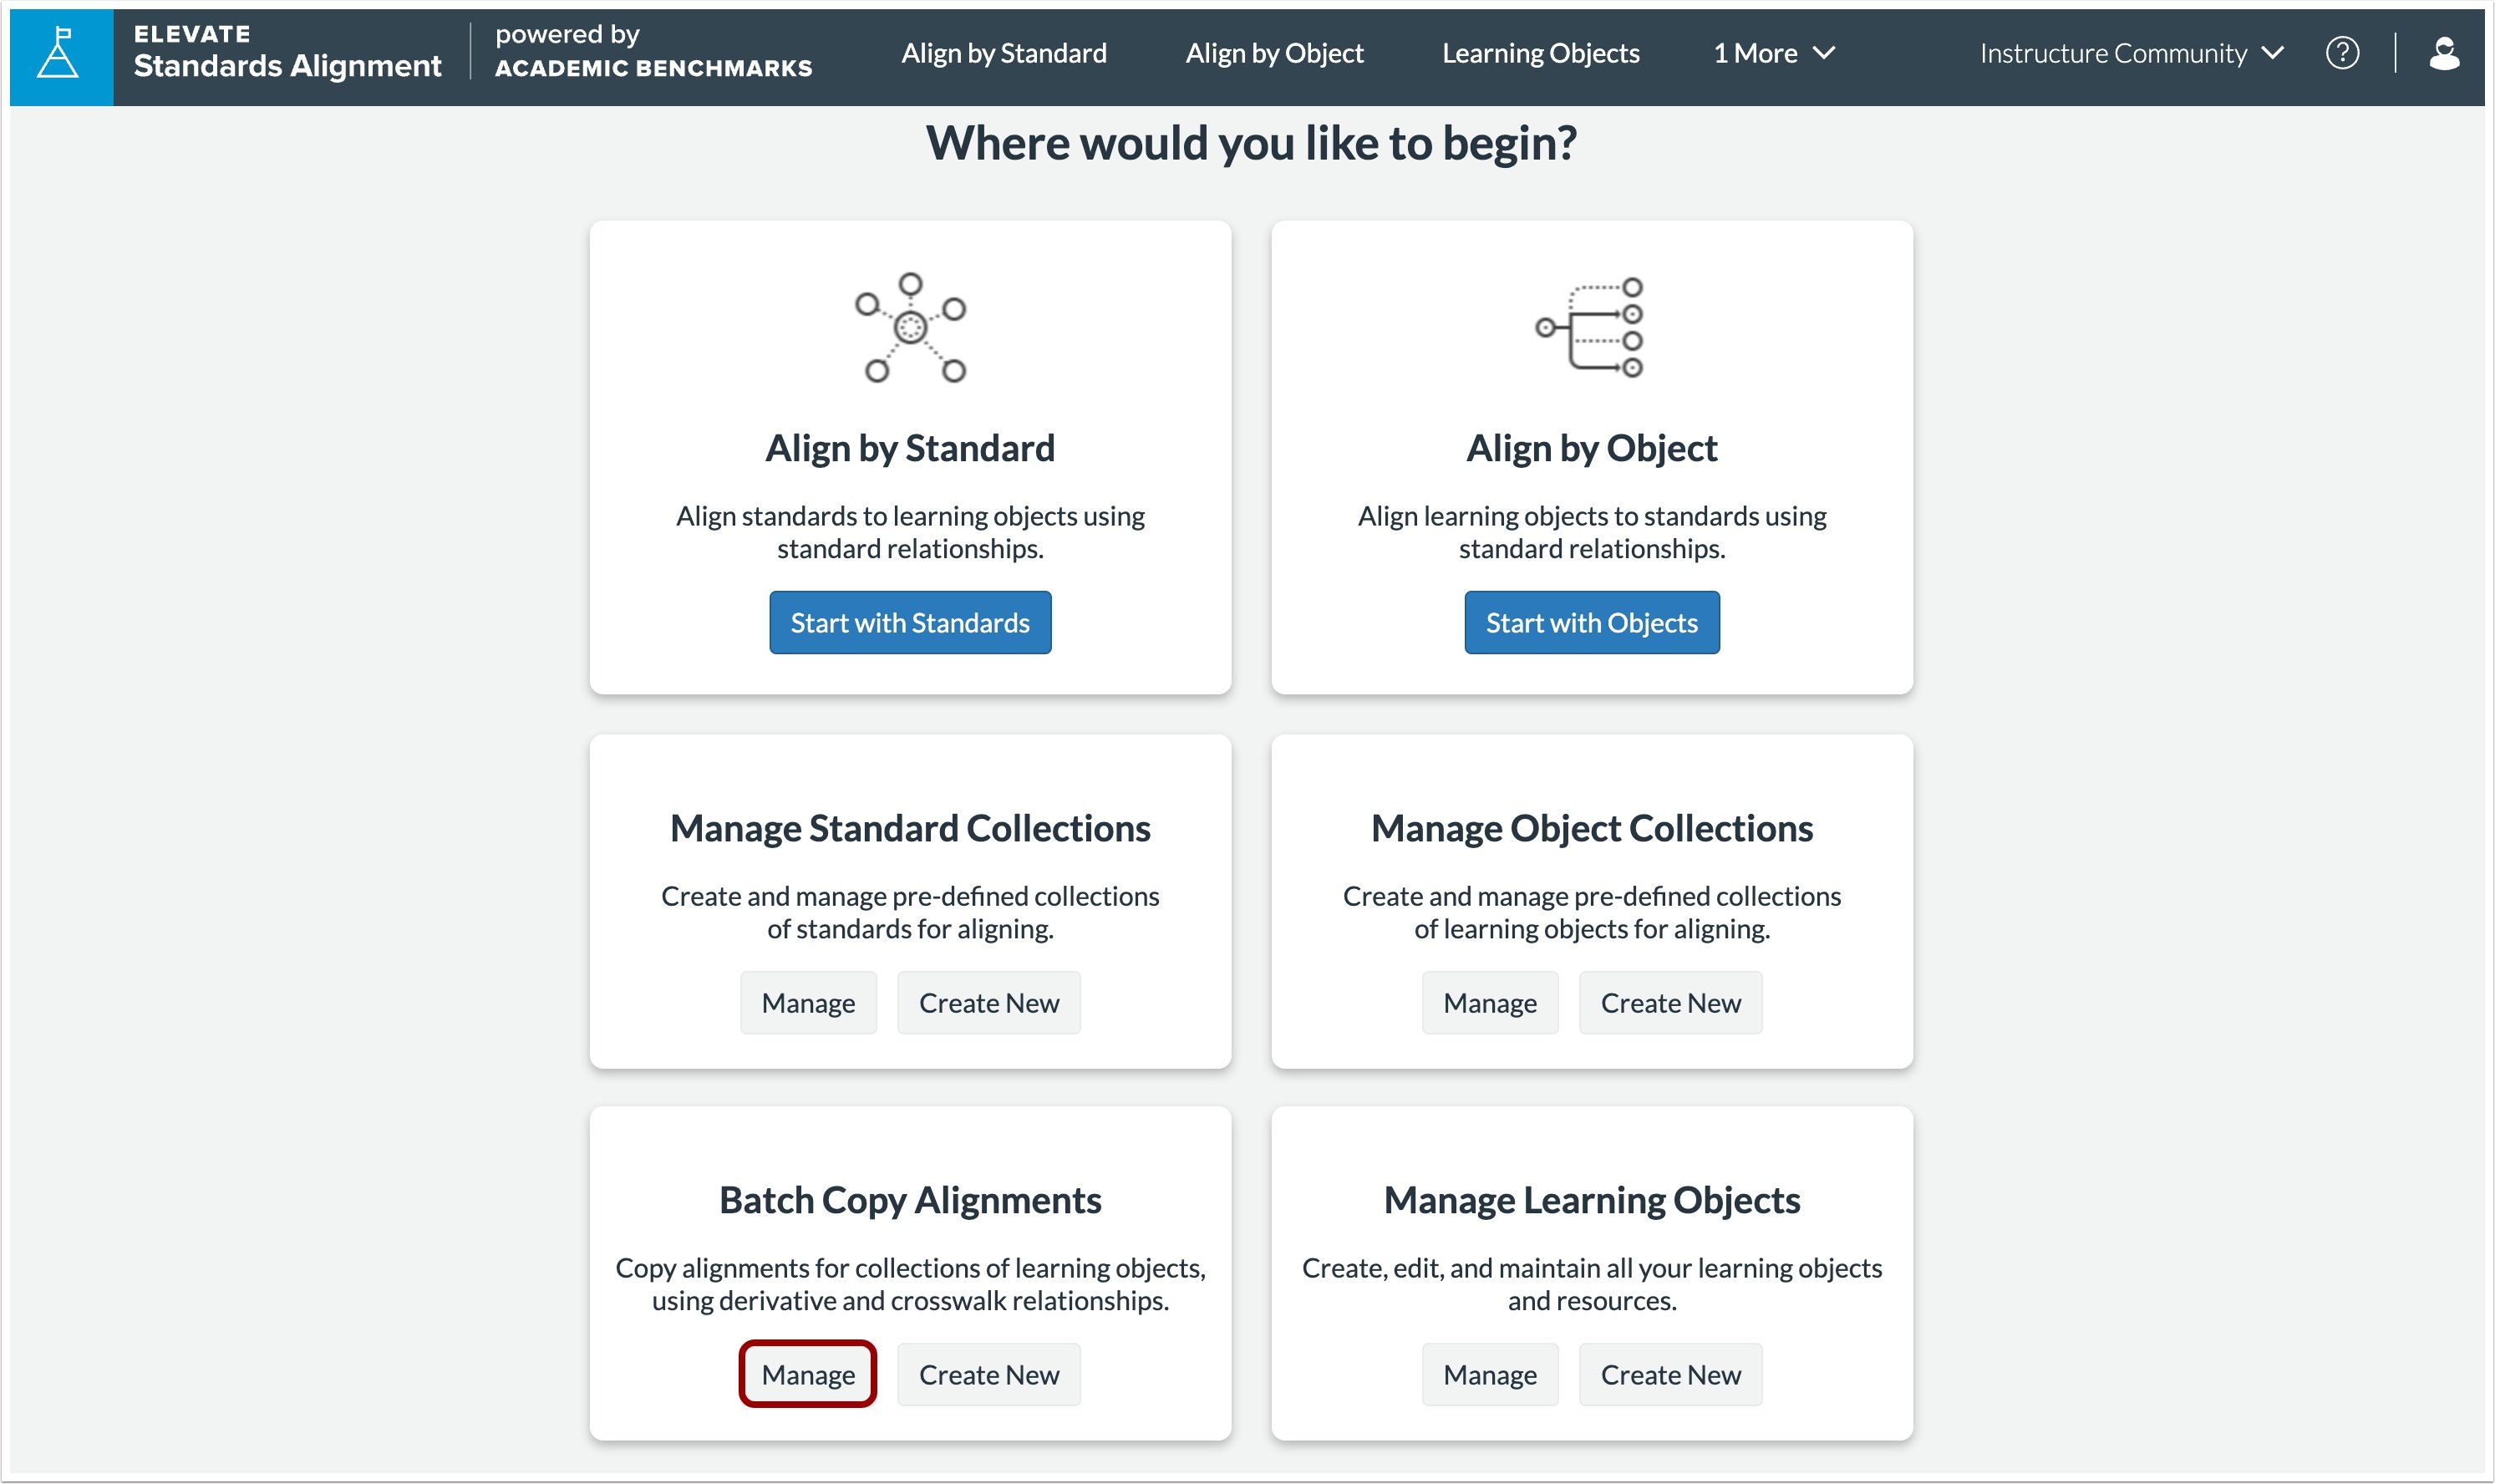Open the Instructure Community dropdown
This screenshot has height=1484, width=2495.
click(x=2130, y=53)
